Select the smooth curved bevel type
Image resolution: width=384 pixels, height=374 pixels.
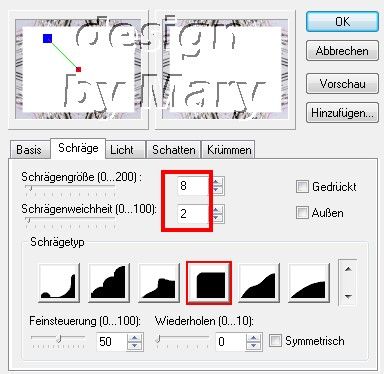(308, 283)
